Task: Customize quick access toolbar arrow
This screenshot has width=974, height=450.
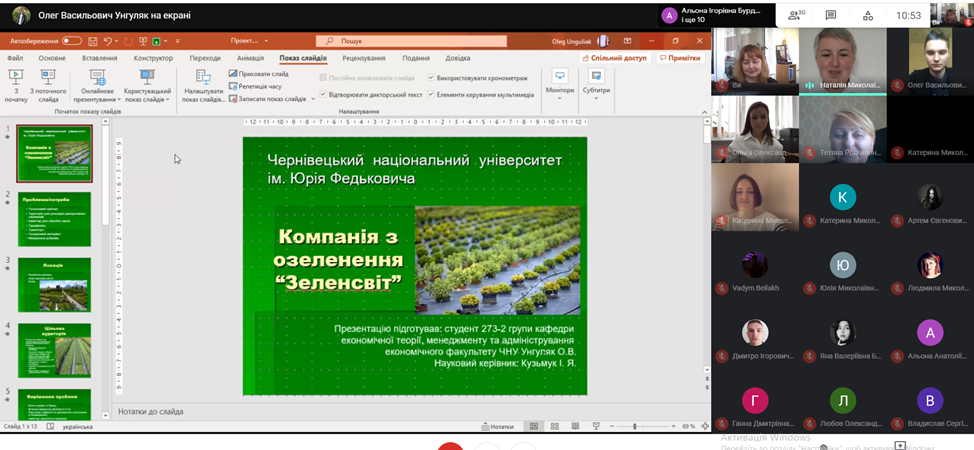Action: point(177,41)
